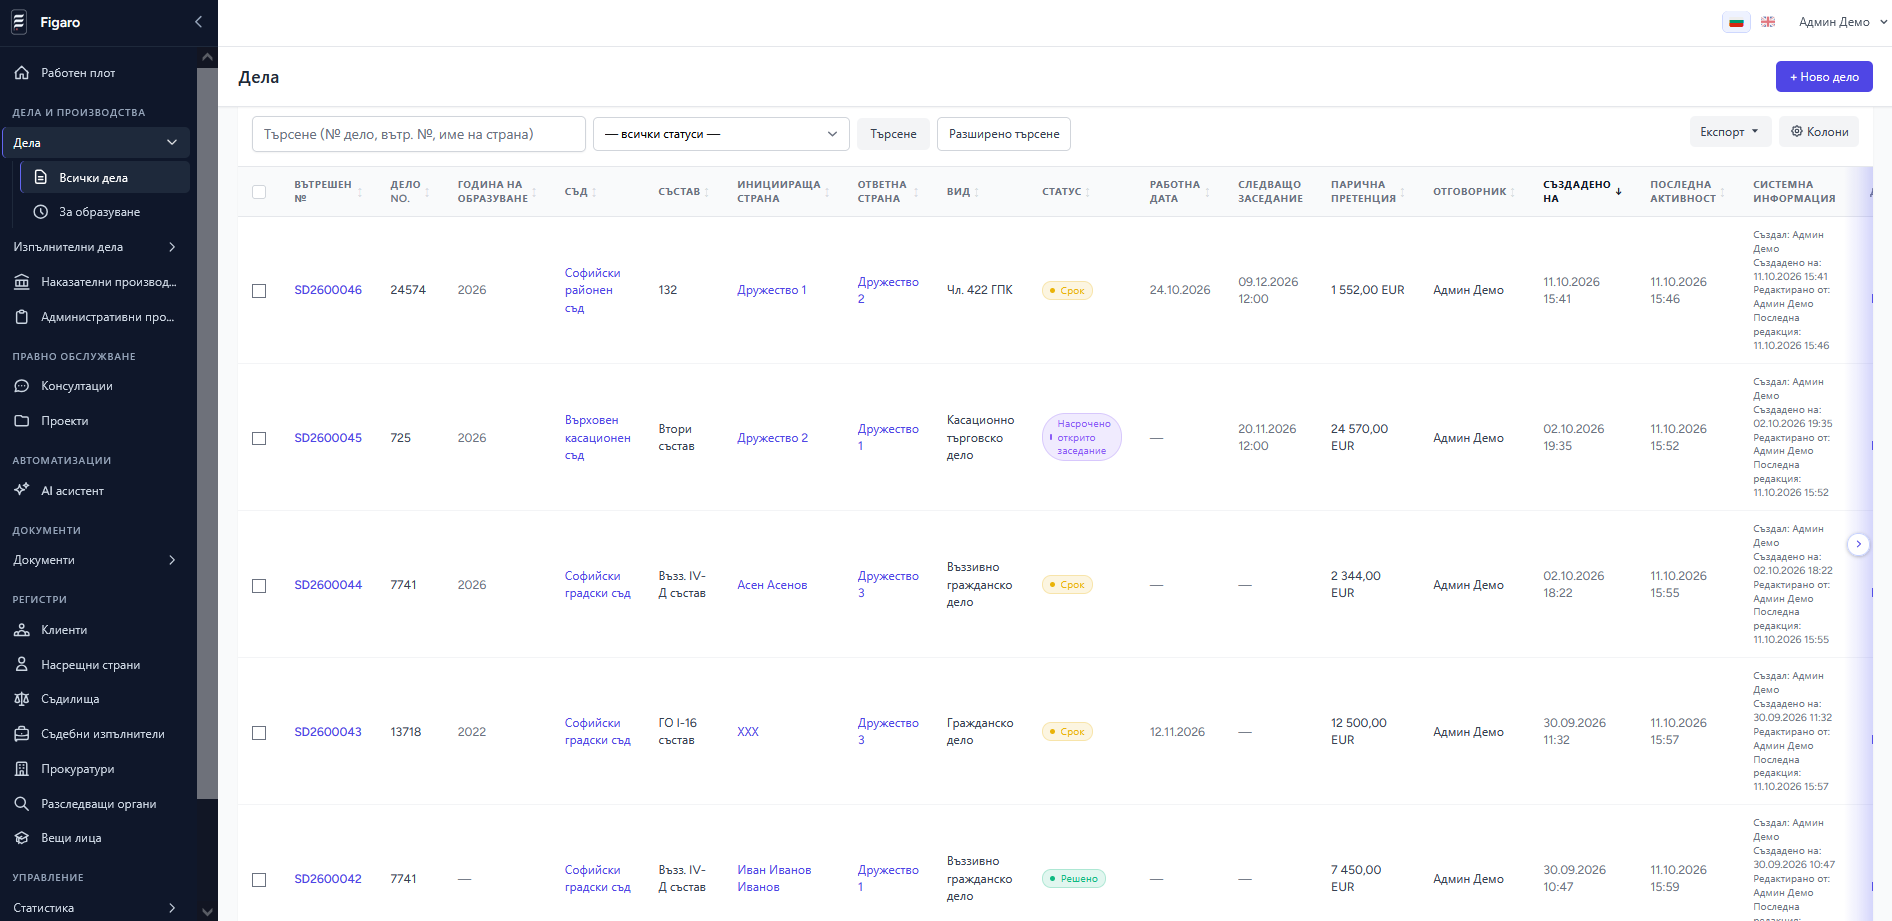This screenshot has width=1892, height=921.
Task: Open the Колони settings button
Action: pos(1819,132)
